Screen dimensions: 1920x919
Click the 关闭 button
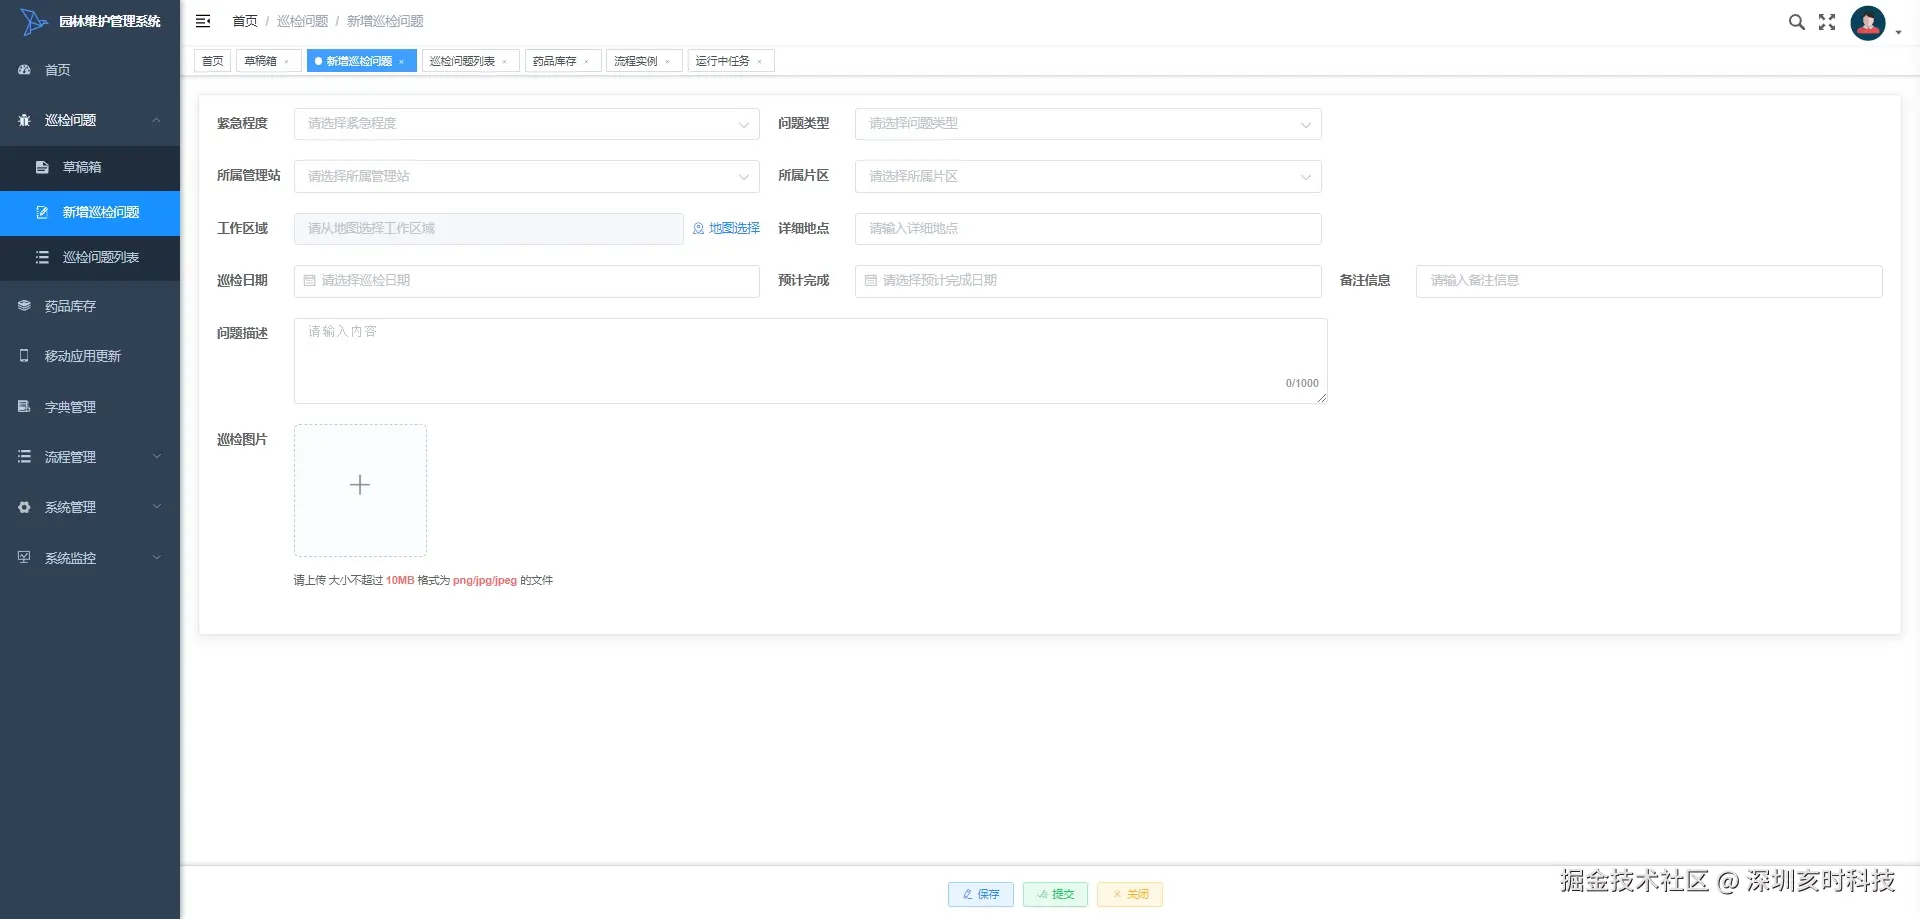click(1130, 894)
